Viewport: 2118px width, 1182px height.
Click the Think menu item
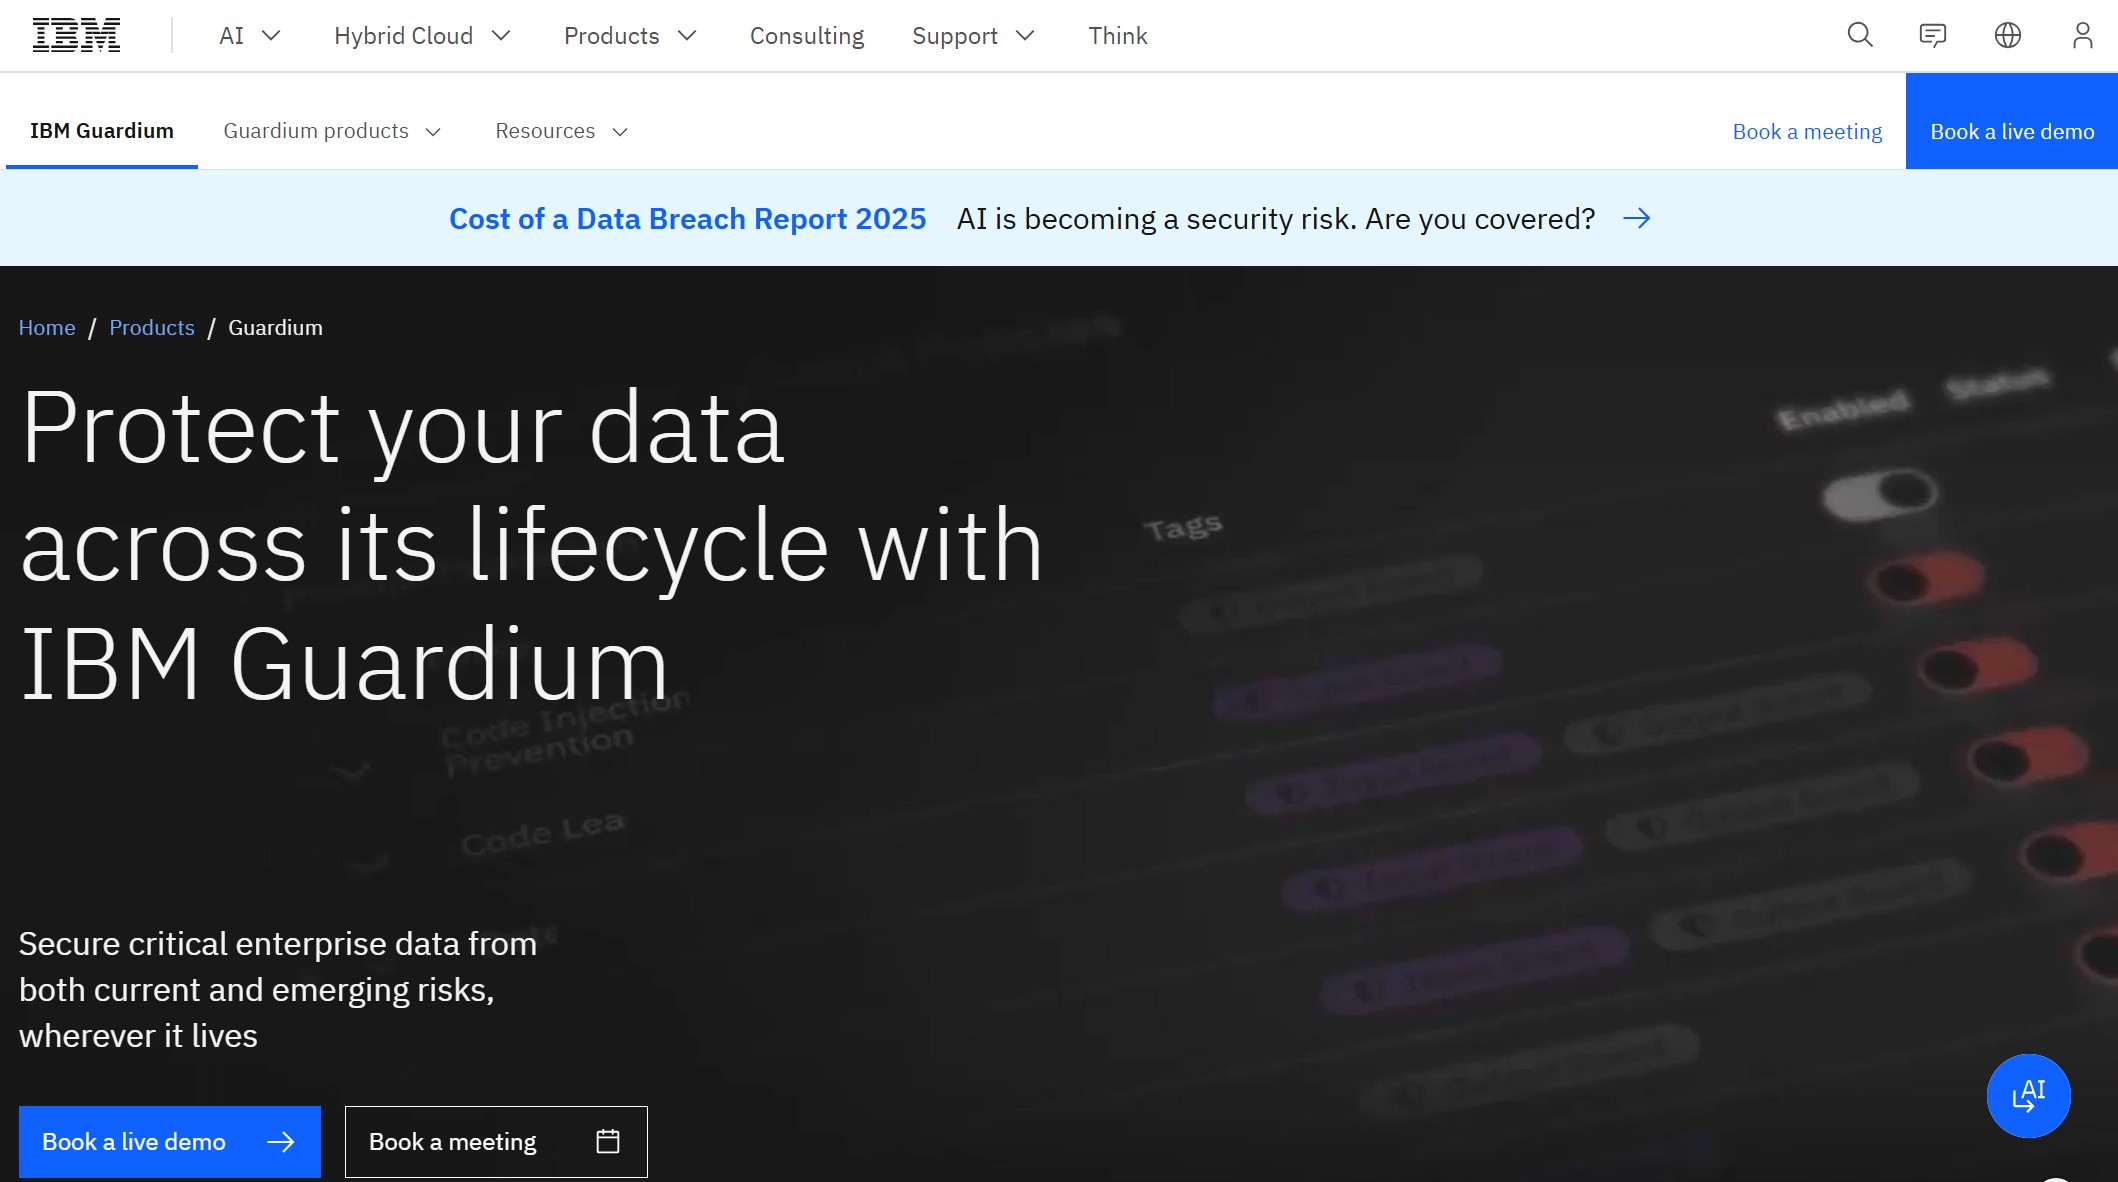click(x=1117, y=35)
